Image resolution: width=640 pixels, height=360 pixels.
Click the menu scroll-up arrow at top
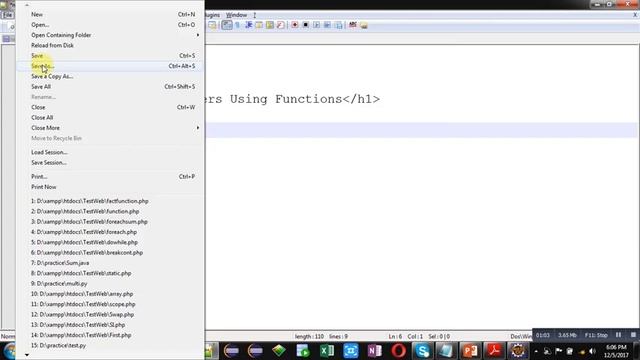tap(27, 5)
